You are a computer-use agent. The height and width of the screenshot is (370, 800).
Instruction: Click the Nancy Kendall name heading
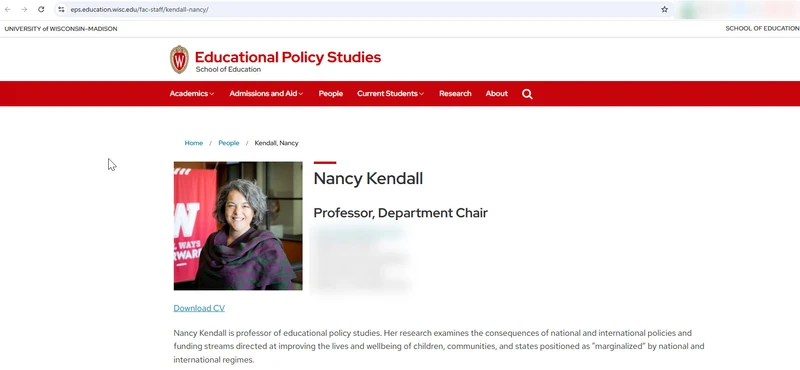pyautogui.click(x=368, y=179)
